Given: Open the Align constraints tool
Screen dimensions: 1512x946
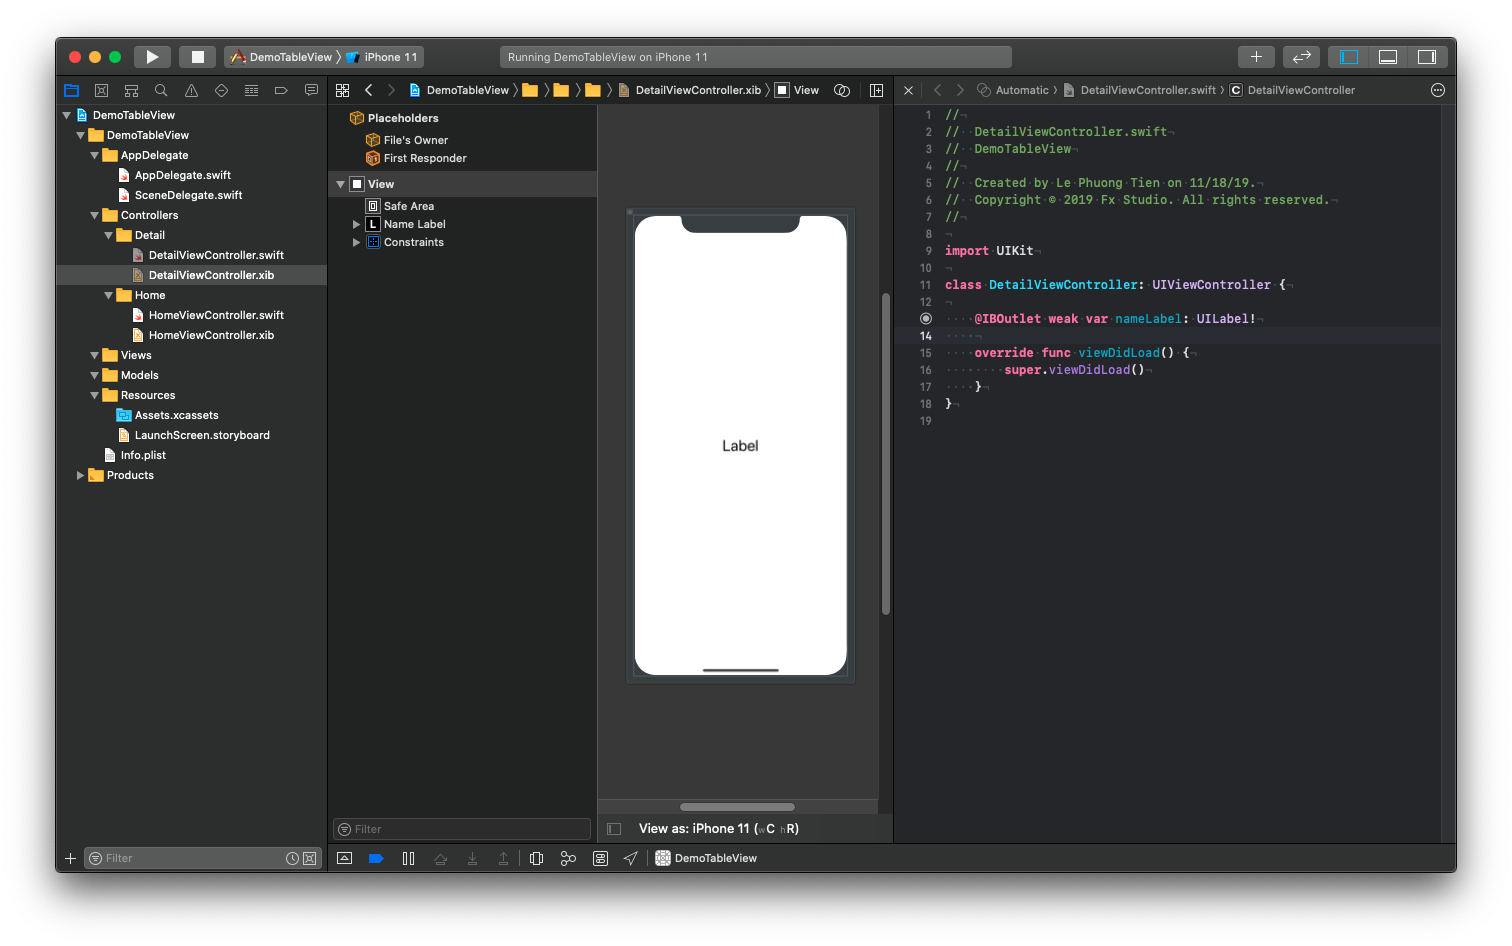Looking at the screenshot, I should coord(472,858).
